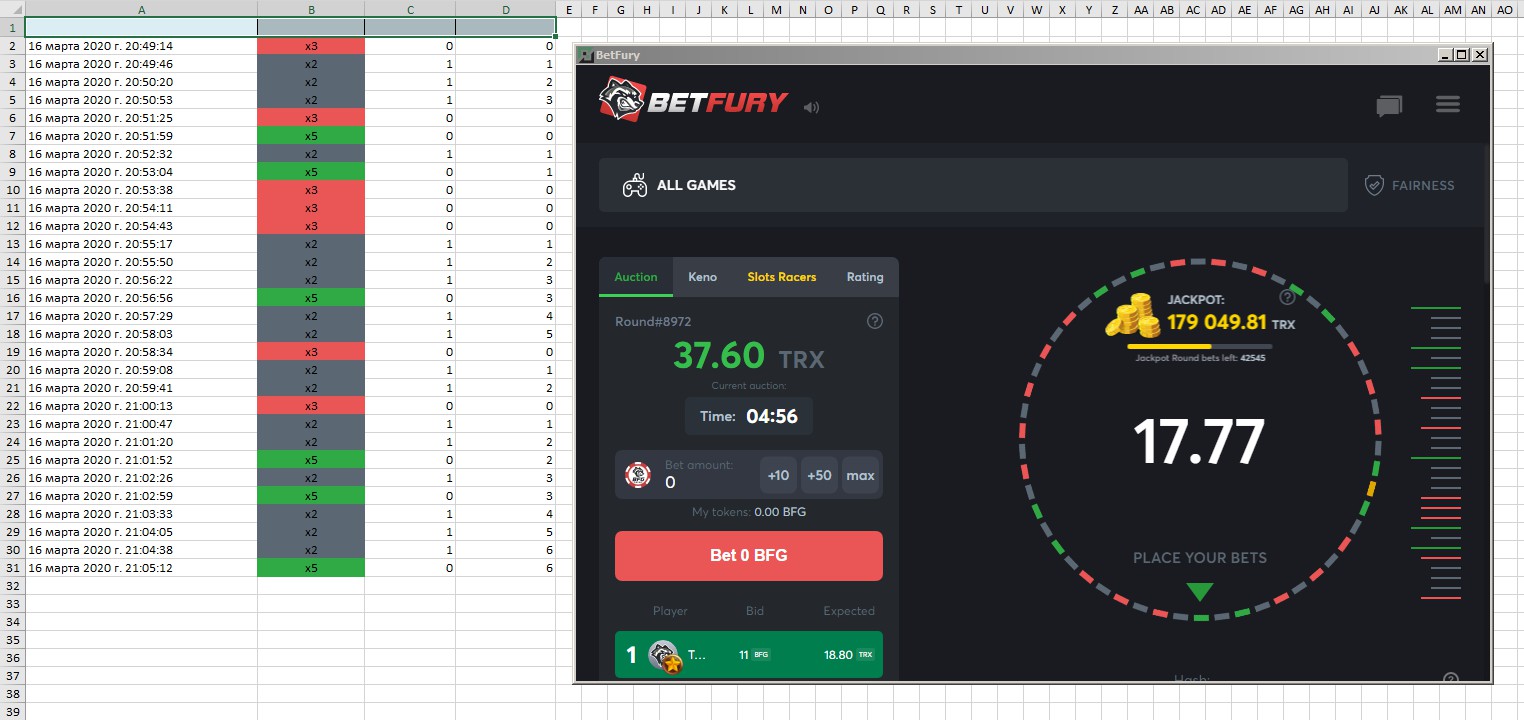Click the 17.77 number in the wheel
The height and width of the screenshot is (720, 1524).
click(1199, 441)
